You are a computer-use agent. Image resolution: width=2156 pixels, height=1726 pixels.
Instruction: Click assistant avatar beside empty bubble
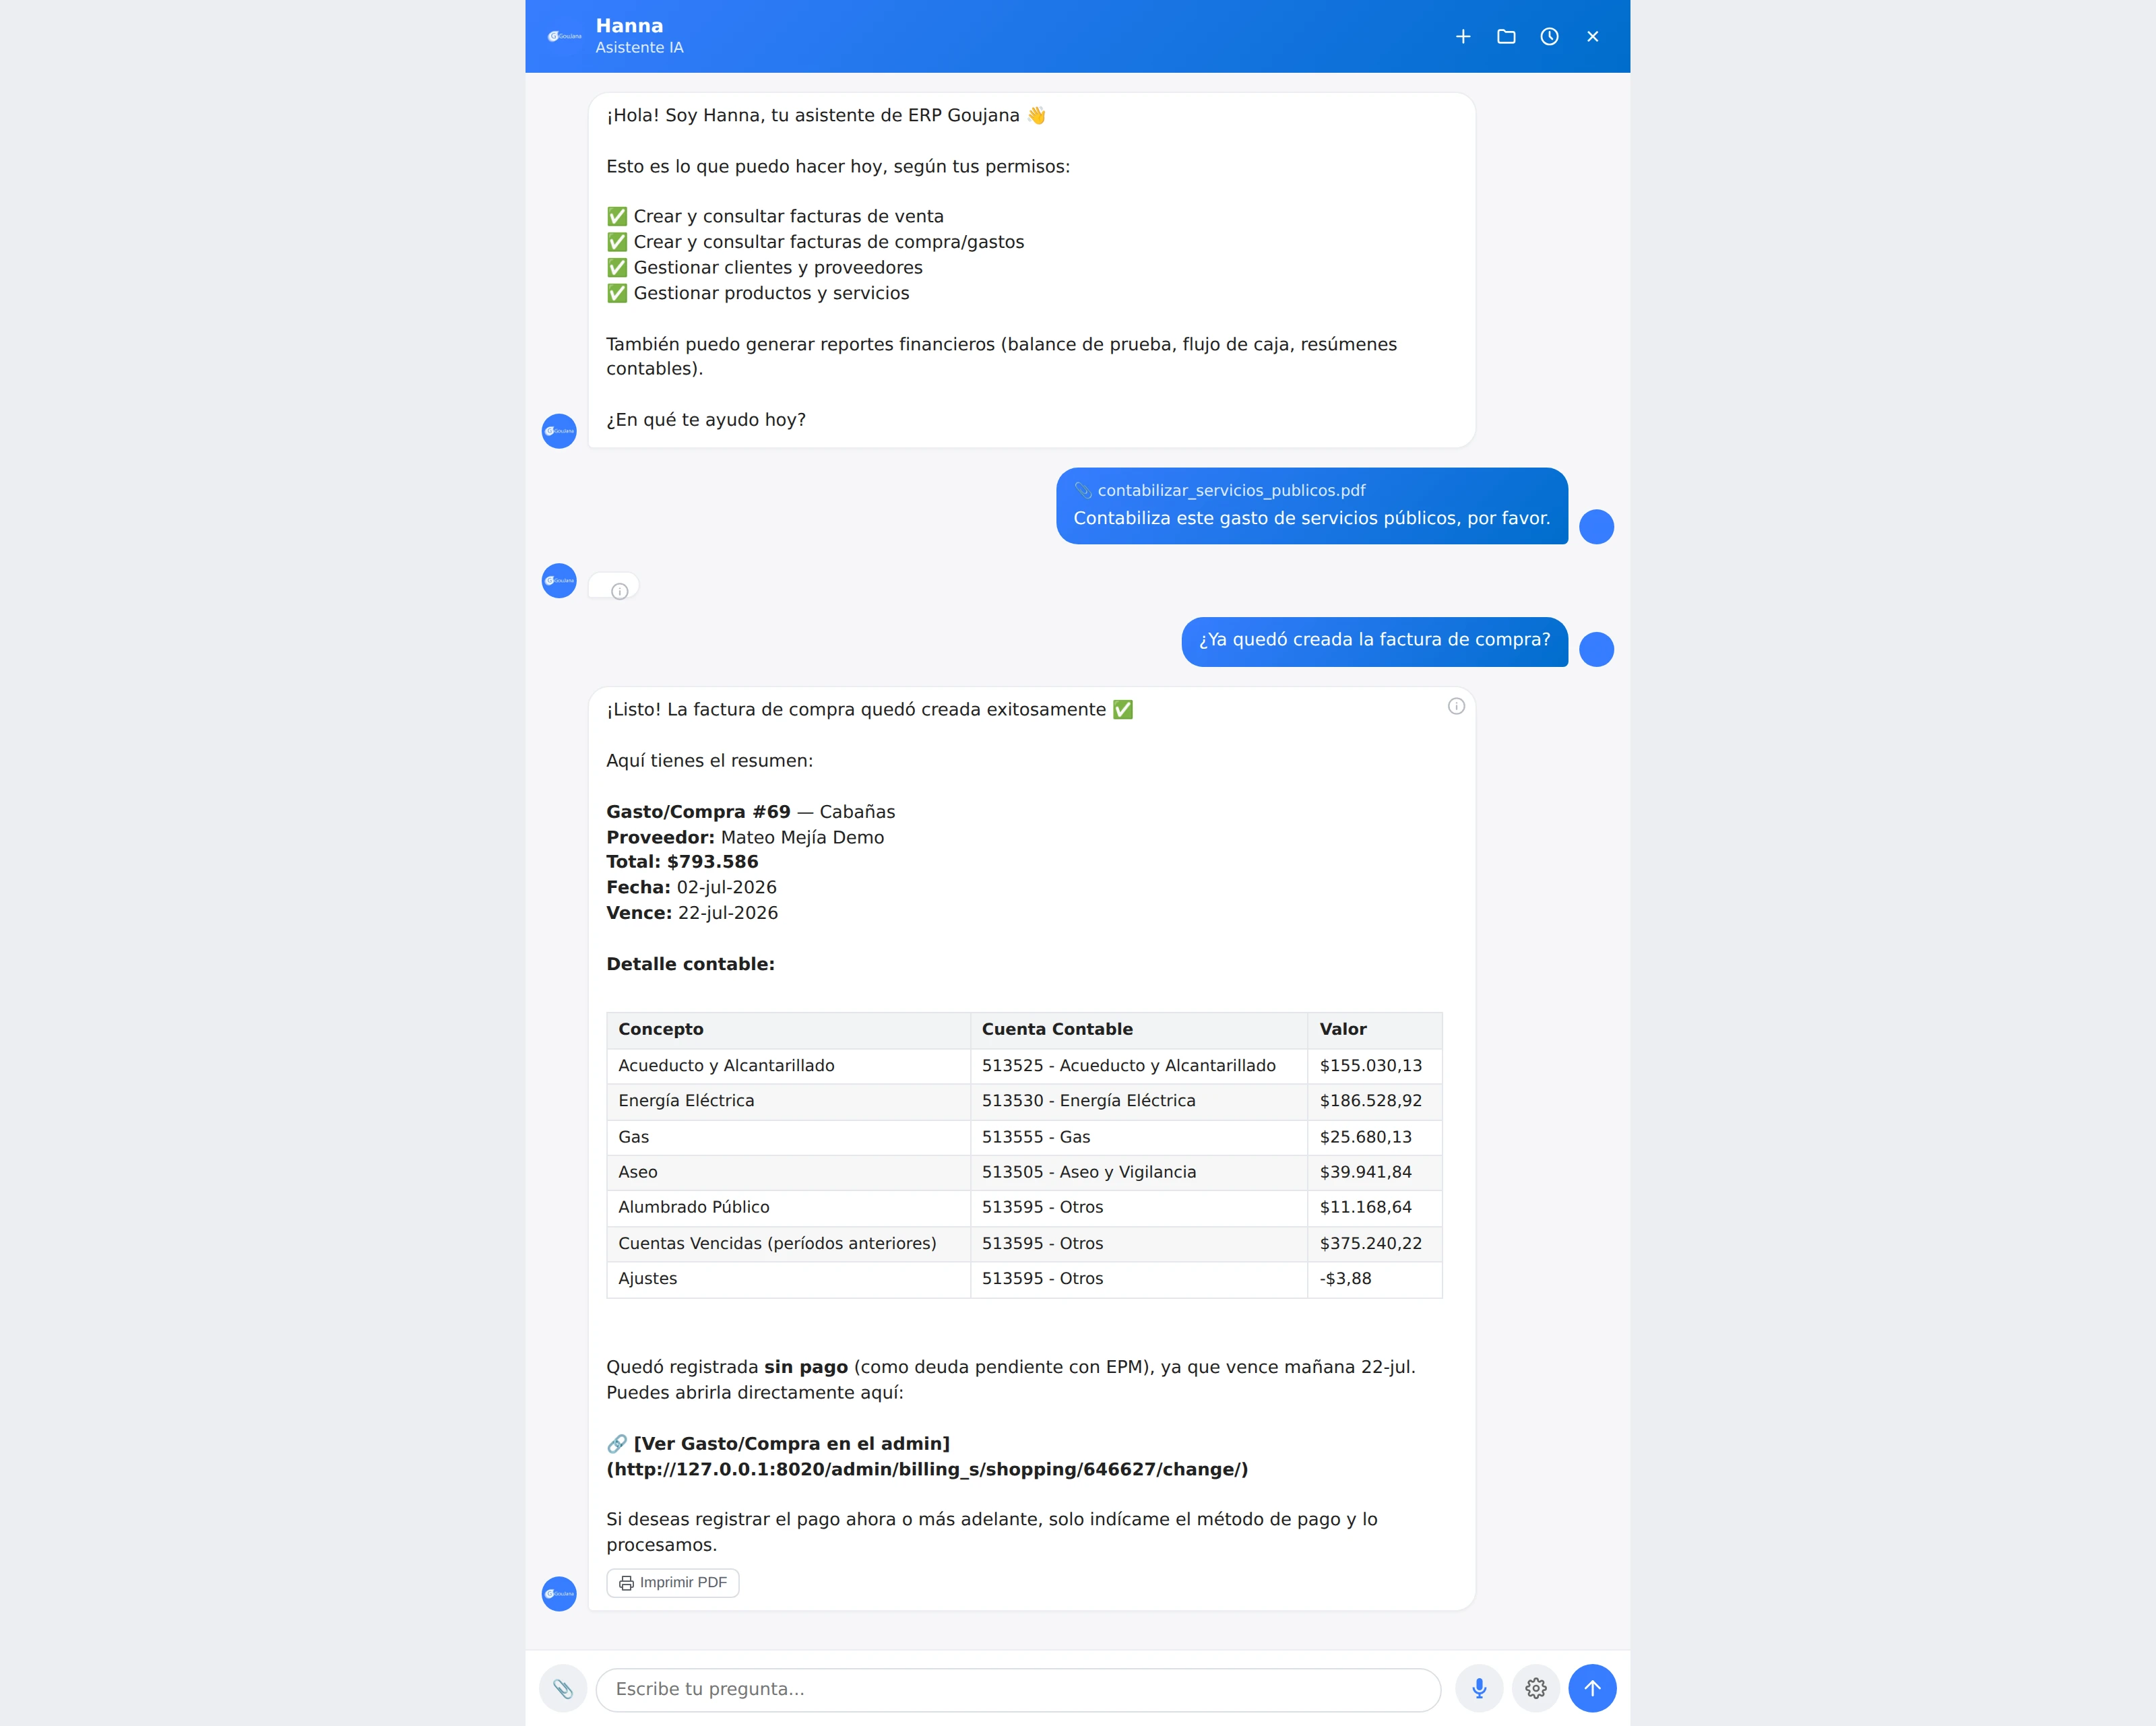tap(559, 580)
